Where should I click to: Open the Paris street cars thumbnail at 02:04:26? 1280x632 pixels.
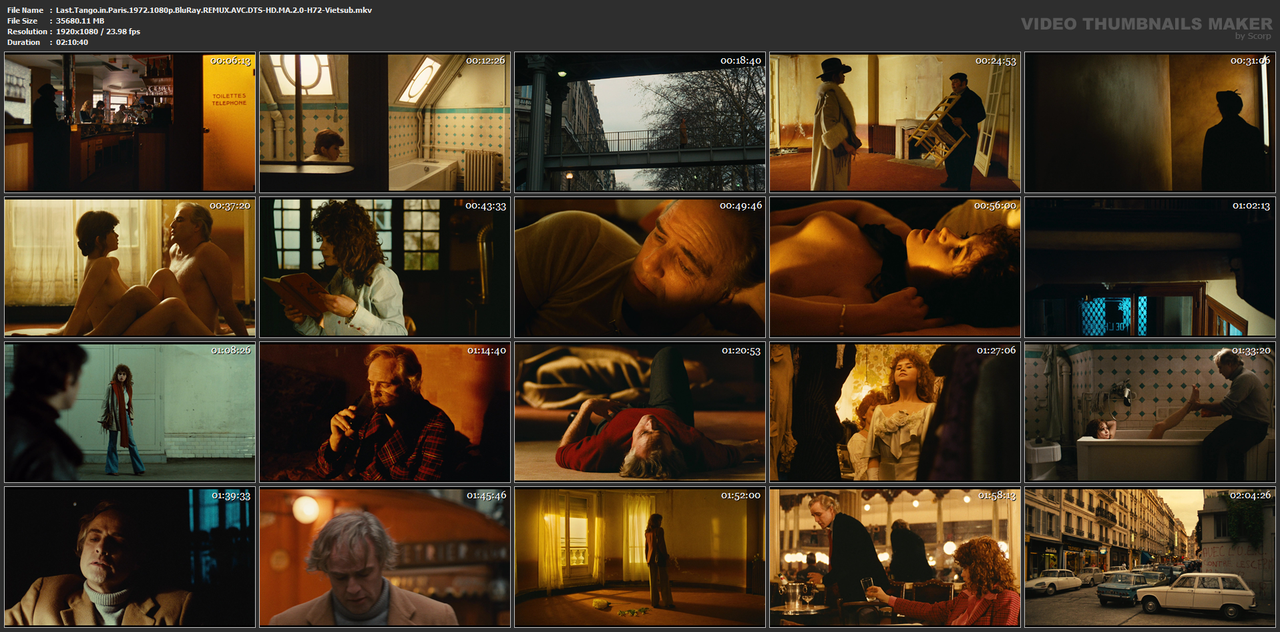tap(1150, 557)
